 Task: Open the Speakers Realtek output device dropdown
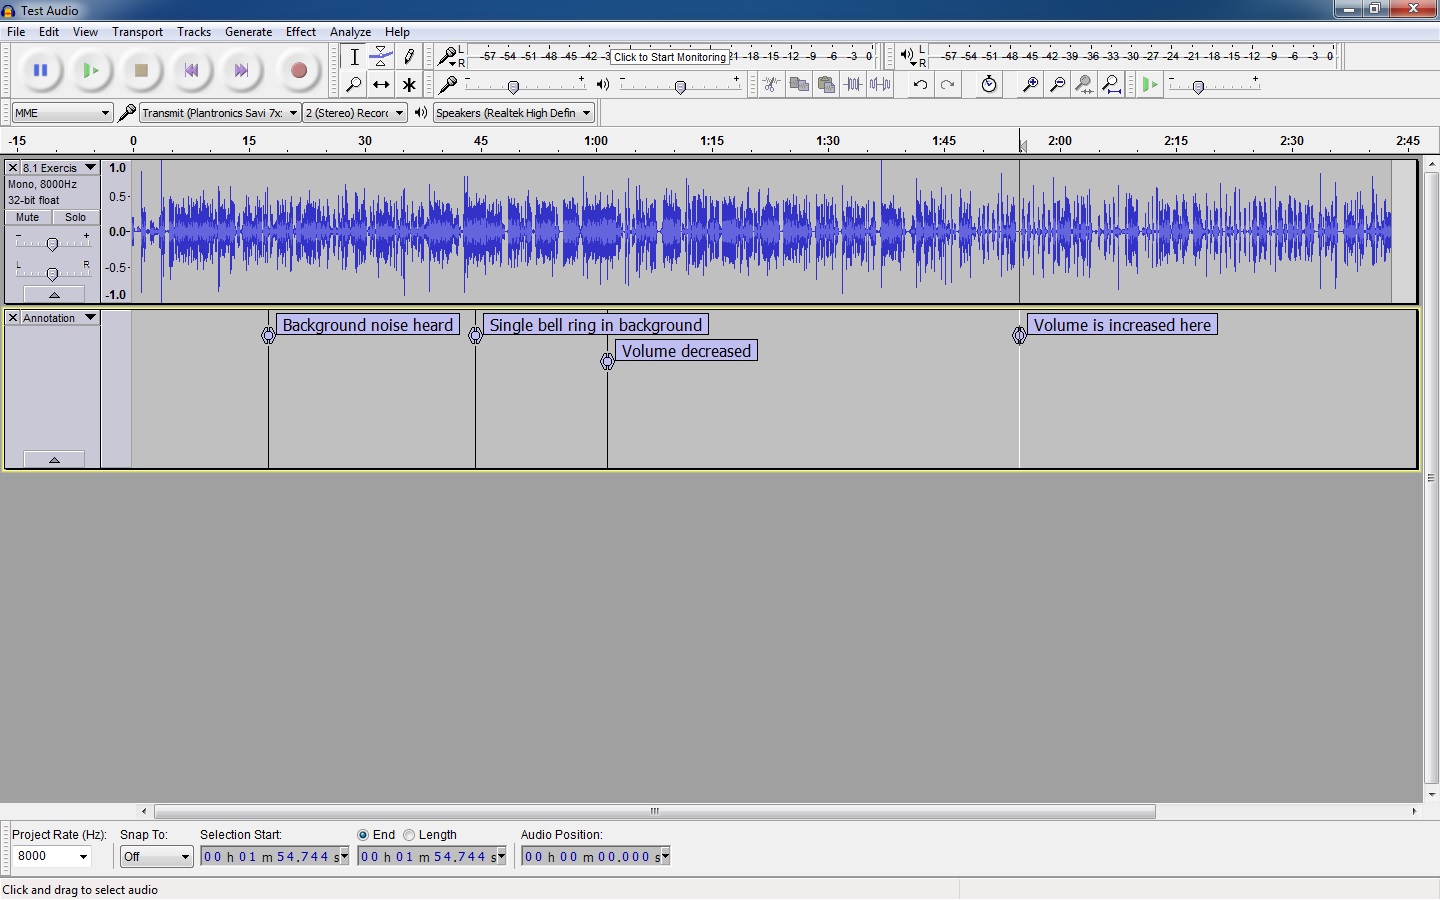click(514, 113)
